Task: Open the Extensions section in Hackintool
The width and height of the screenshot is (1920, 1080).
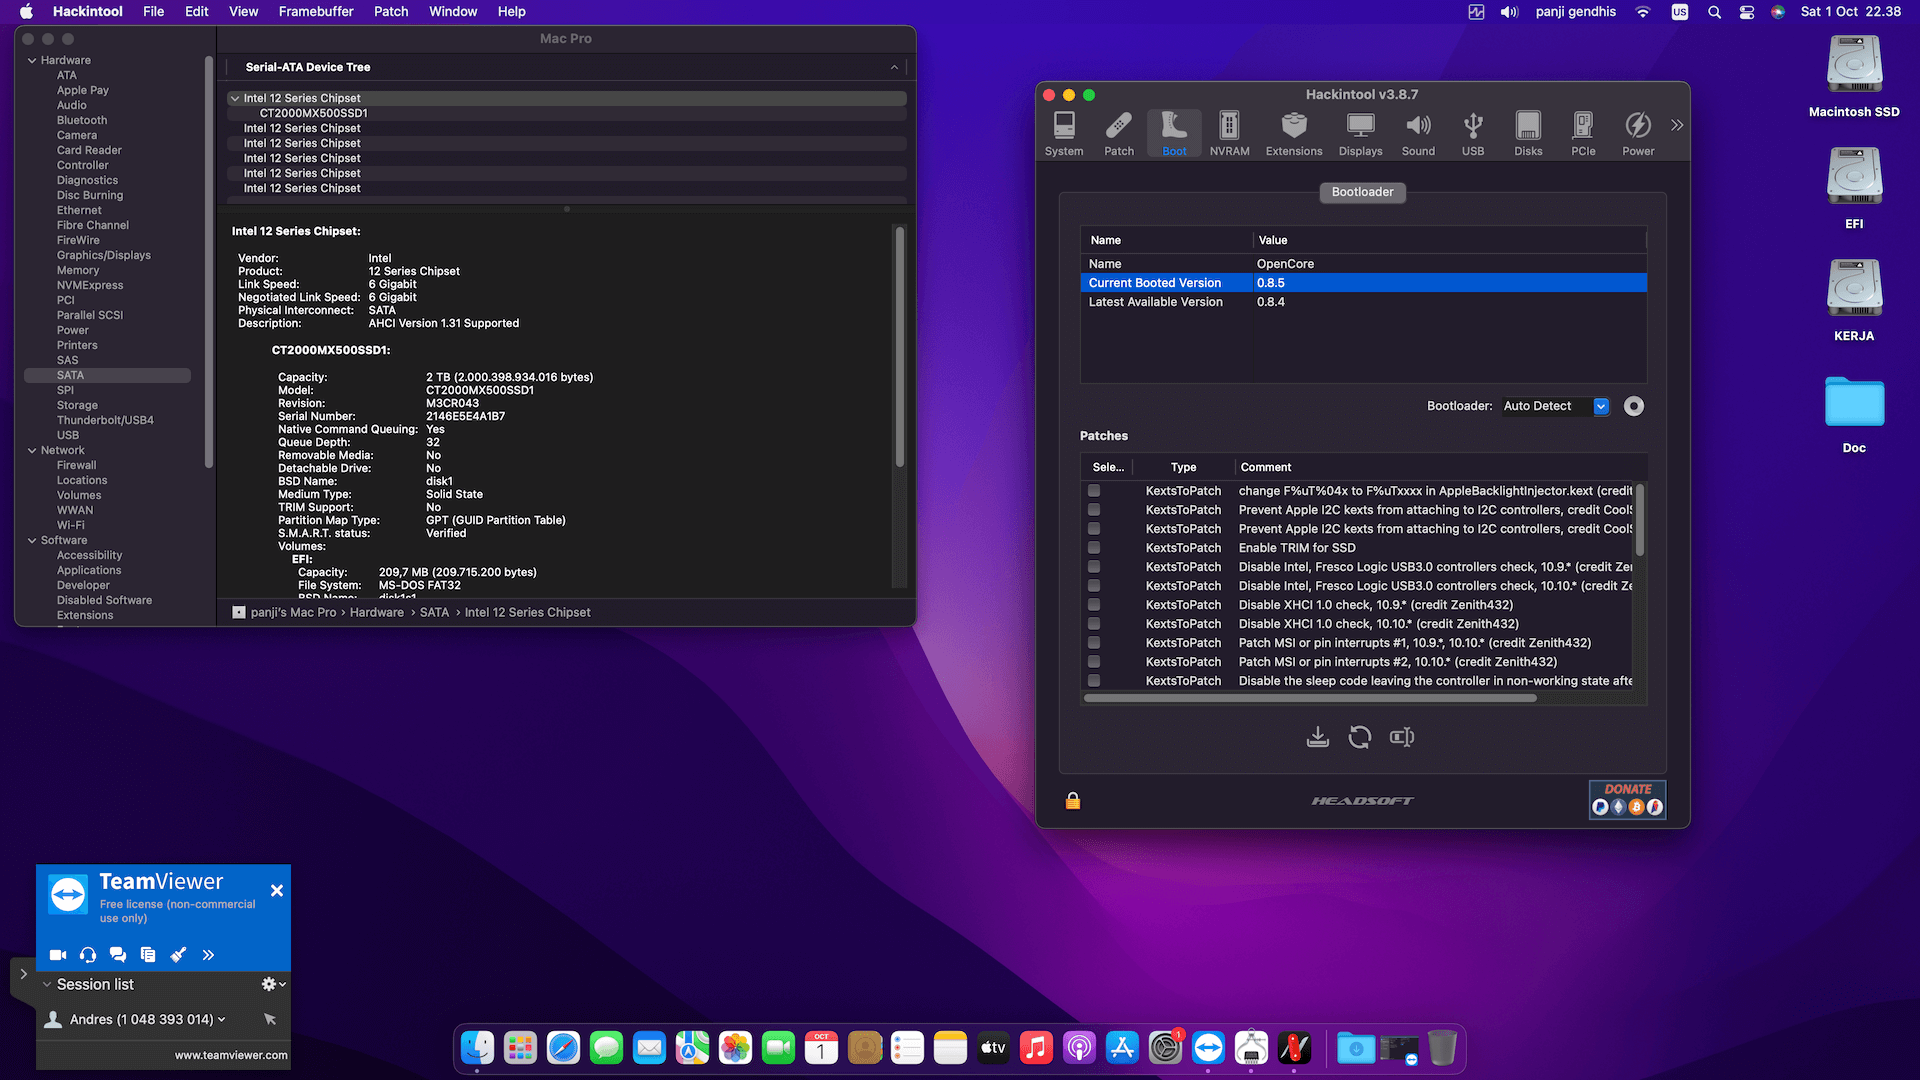Action: coord(1294,133)
